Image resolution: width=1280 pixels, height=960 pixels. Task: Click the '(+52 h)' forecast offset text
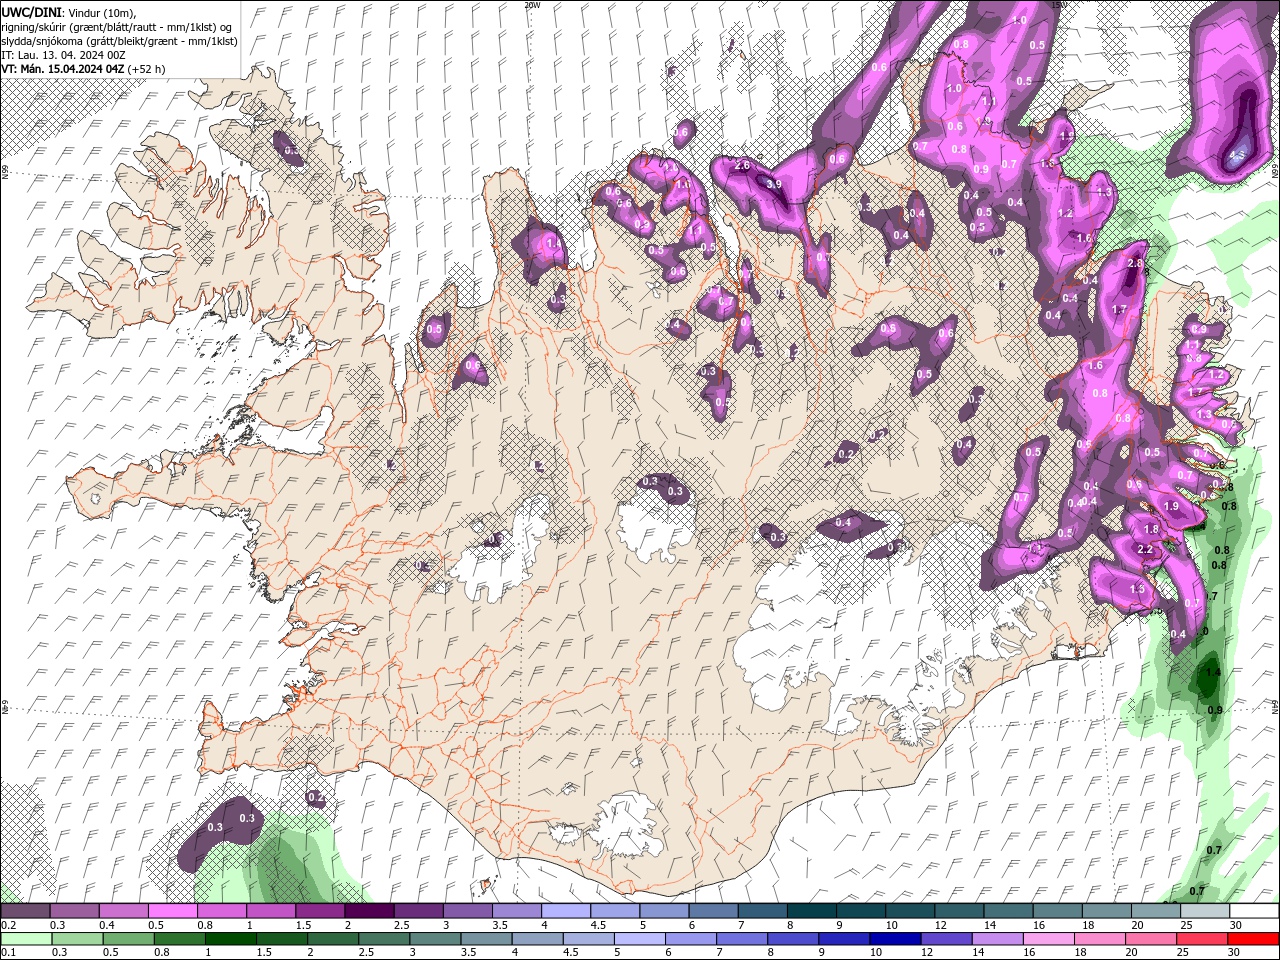[x=146, y=69]
